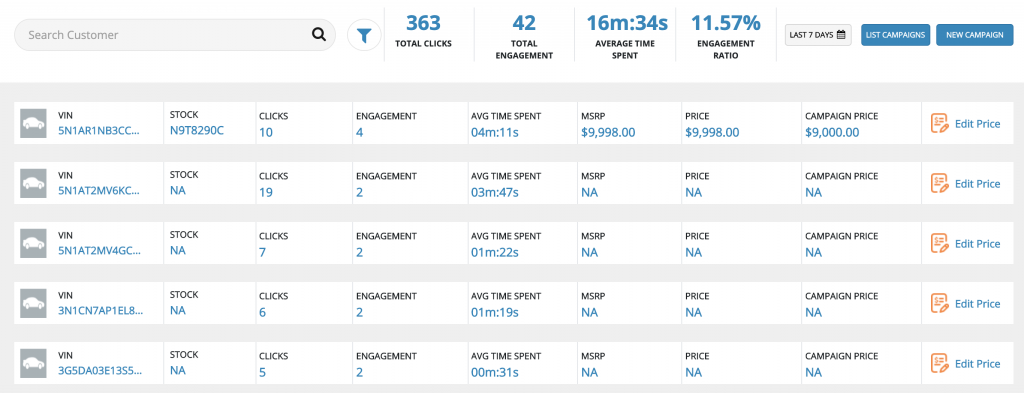Image resolution: width=1024 pixels, height=393 pixels.
Task: Click car thumbnail for VIN 5N1AR1NB3CC
Action: (x=33, y=123)
